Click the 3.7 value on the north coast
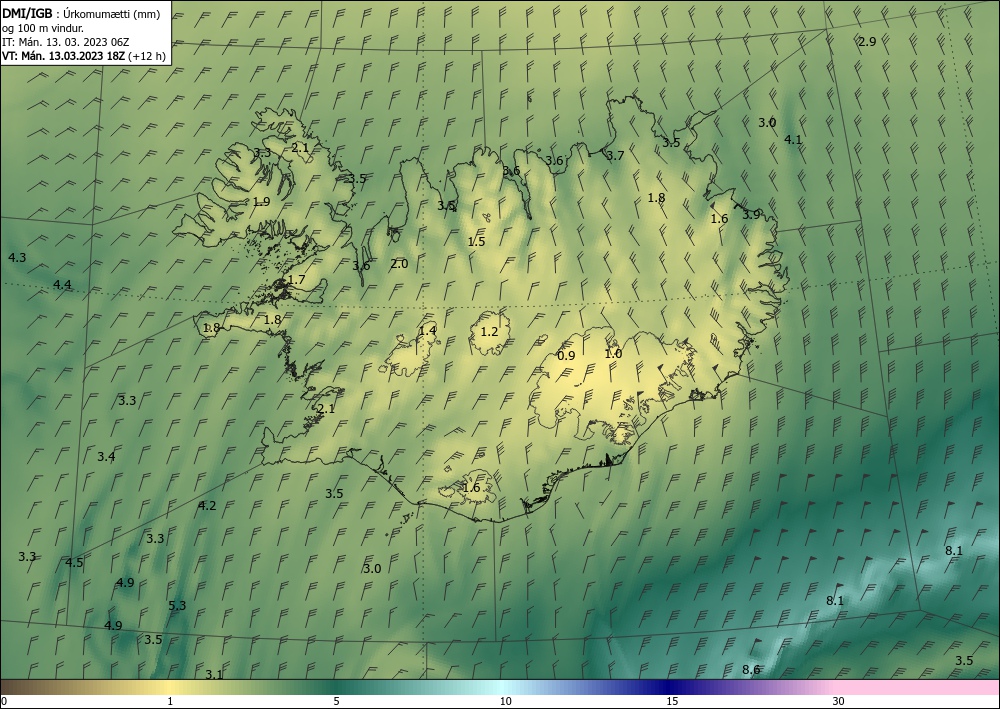Image resolution: width=1000 pixels, height=709 pixels. (x=615, y=156)
